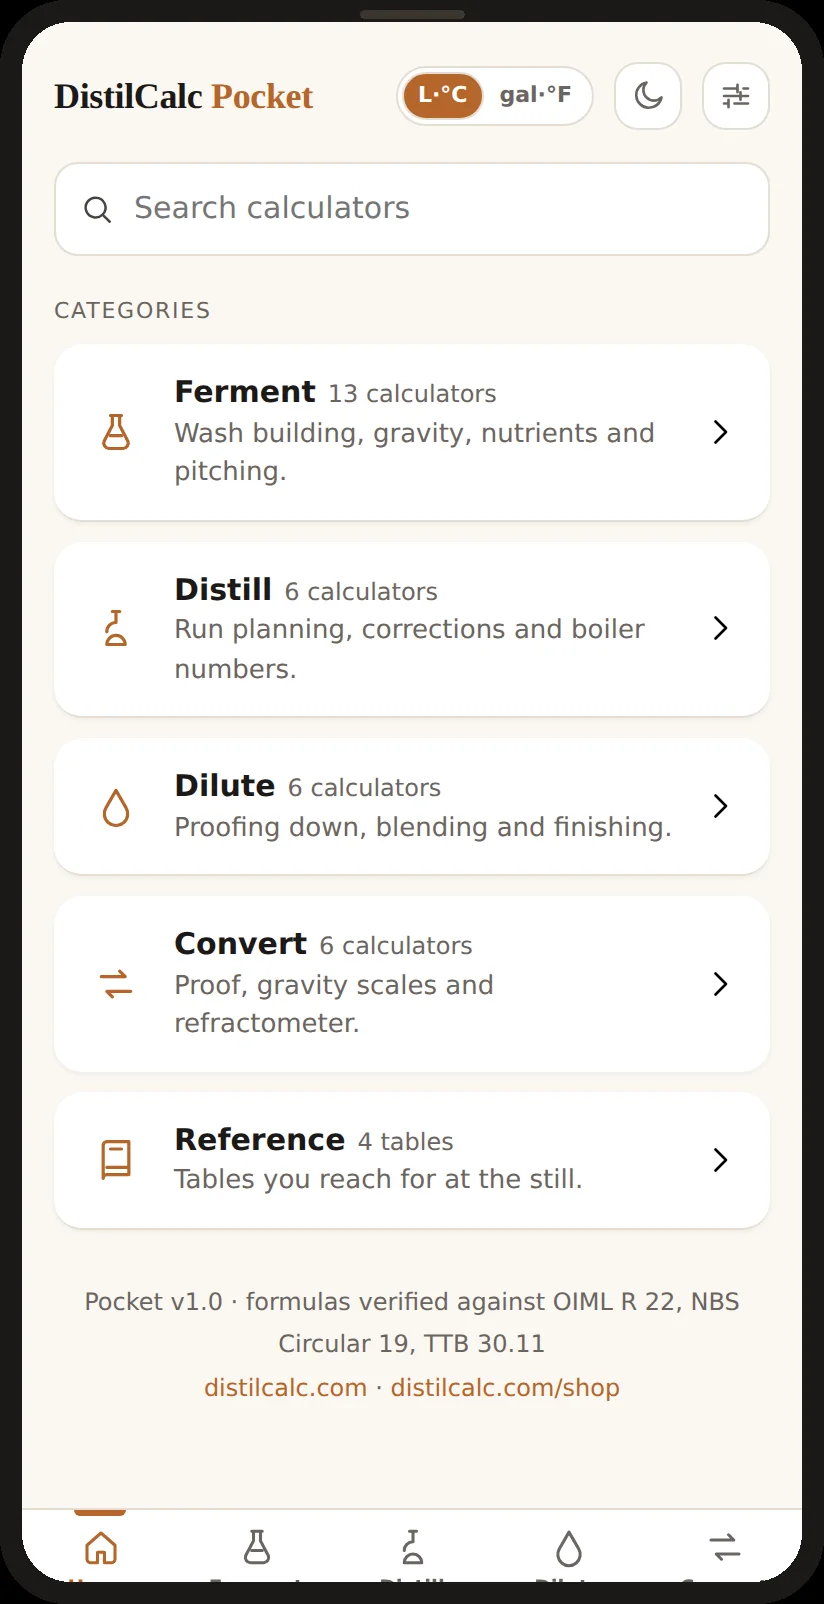
Task: Expand Ferment category with its chevron
Action: pyautogui.click(x=720, y=432)
